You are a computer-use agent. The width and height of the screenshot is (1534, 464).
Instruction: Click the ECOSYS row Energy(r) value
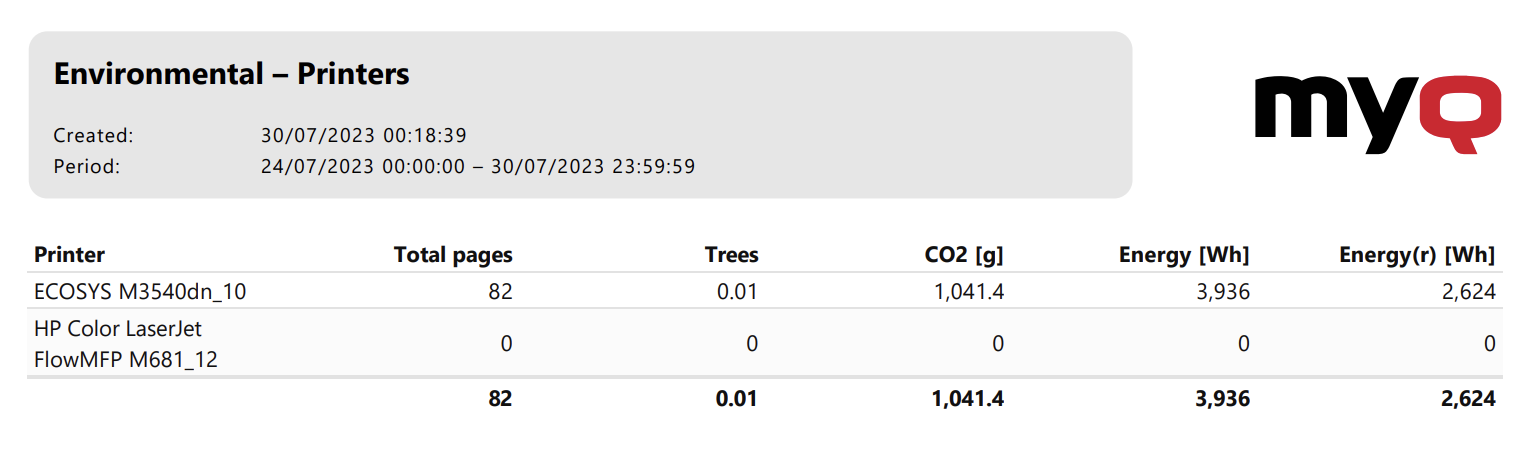1467,292
